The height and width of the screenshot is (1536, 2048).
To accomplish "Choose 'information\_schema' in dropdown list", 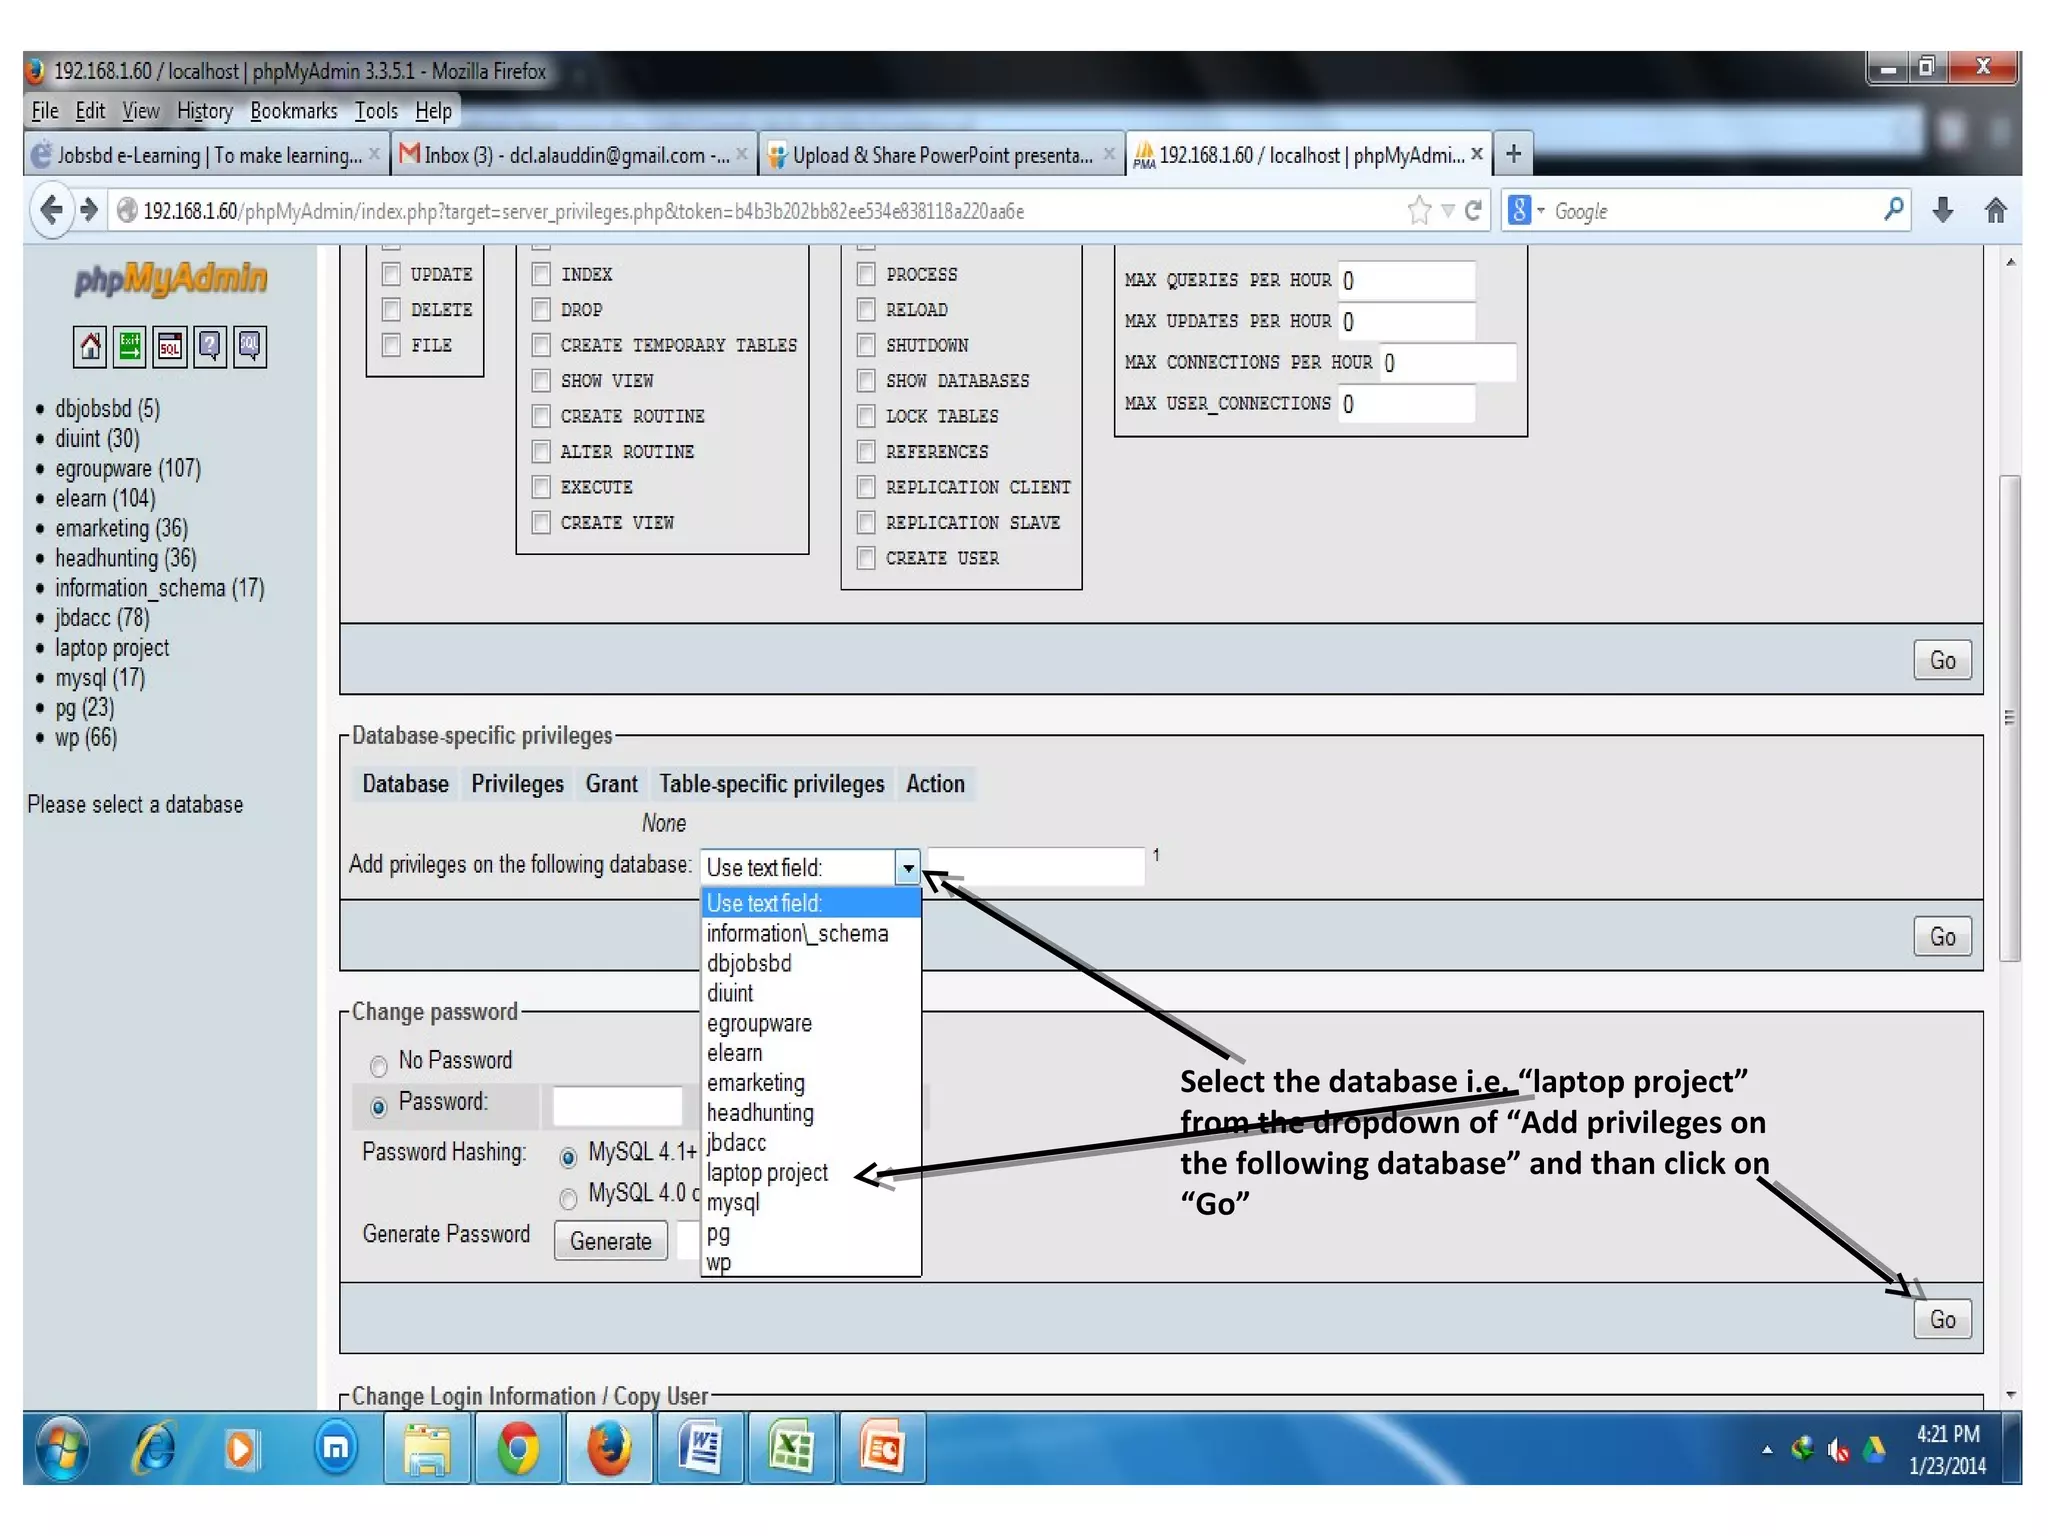I will pyautogui.click(x=811, y=933).
